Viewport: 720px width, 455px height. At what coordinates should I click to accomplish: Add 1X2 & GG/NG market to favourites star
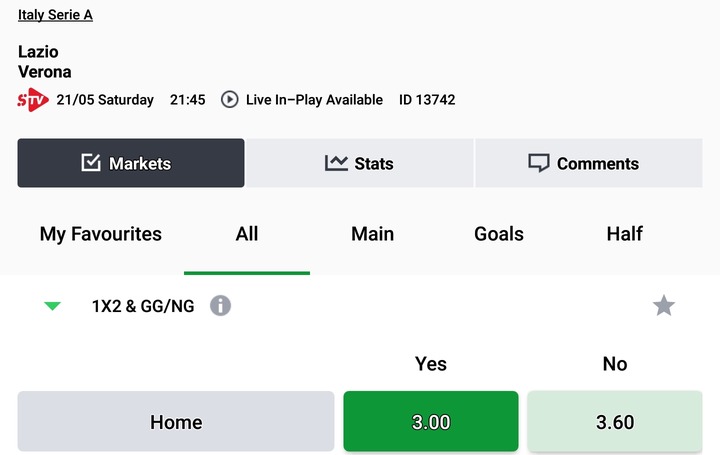[664, 306]
